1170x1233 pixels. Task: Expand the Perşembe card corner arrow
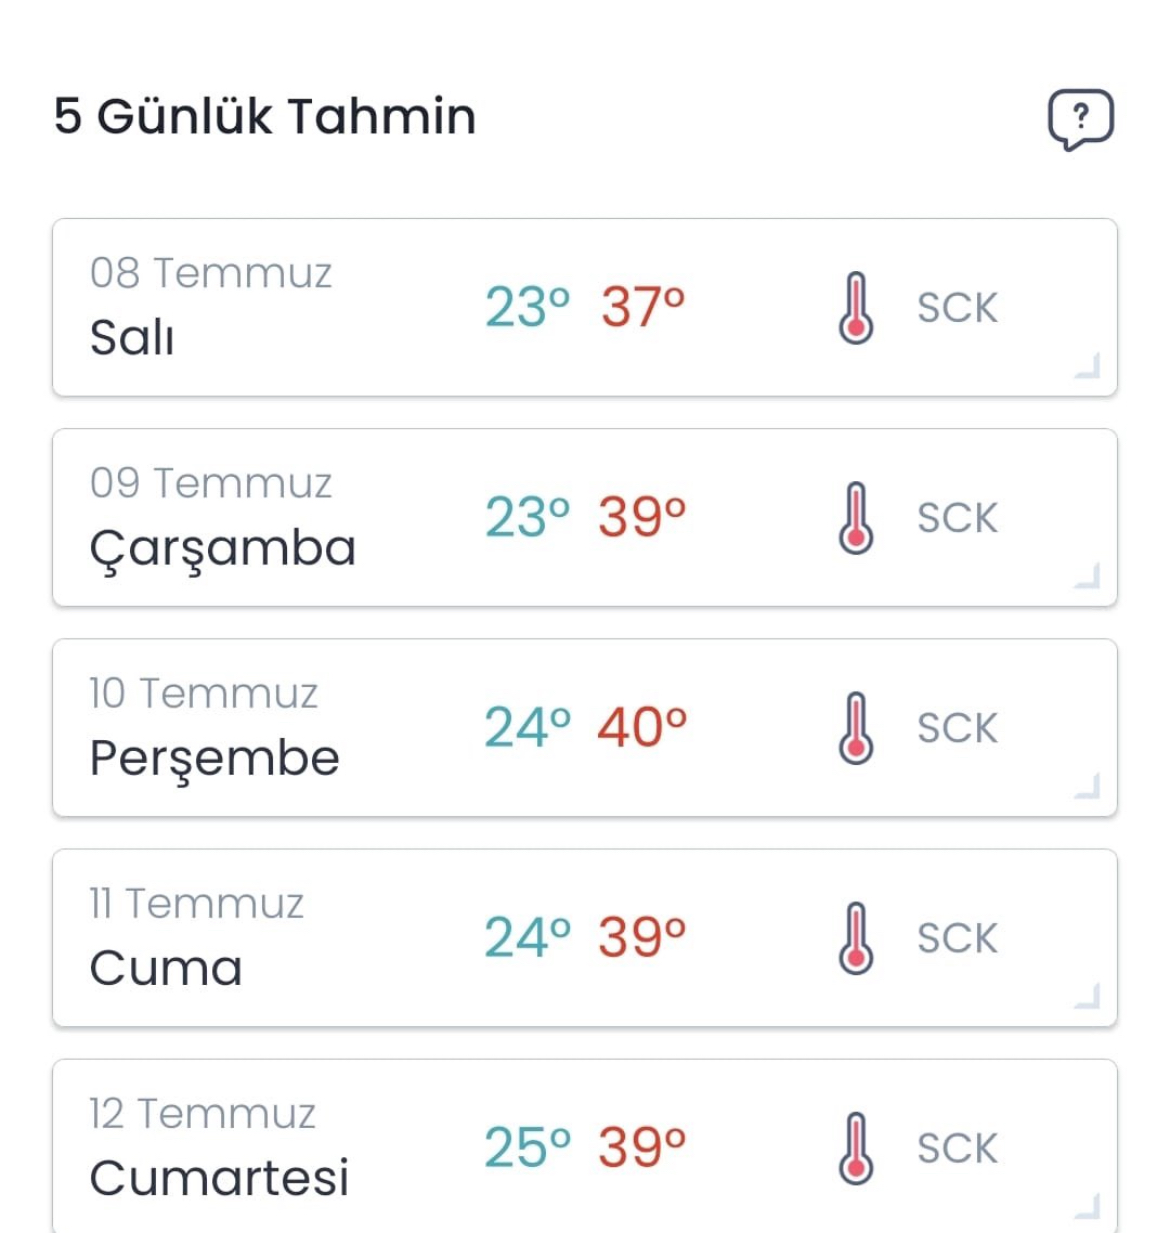[x=1088, y=786]
